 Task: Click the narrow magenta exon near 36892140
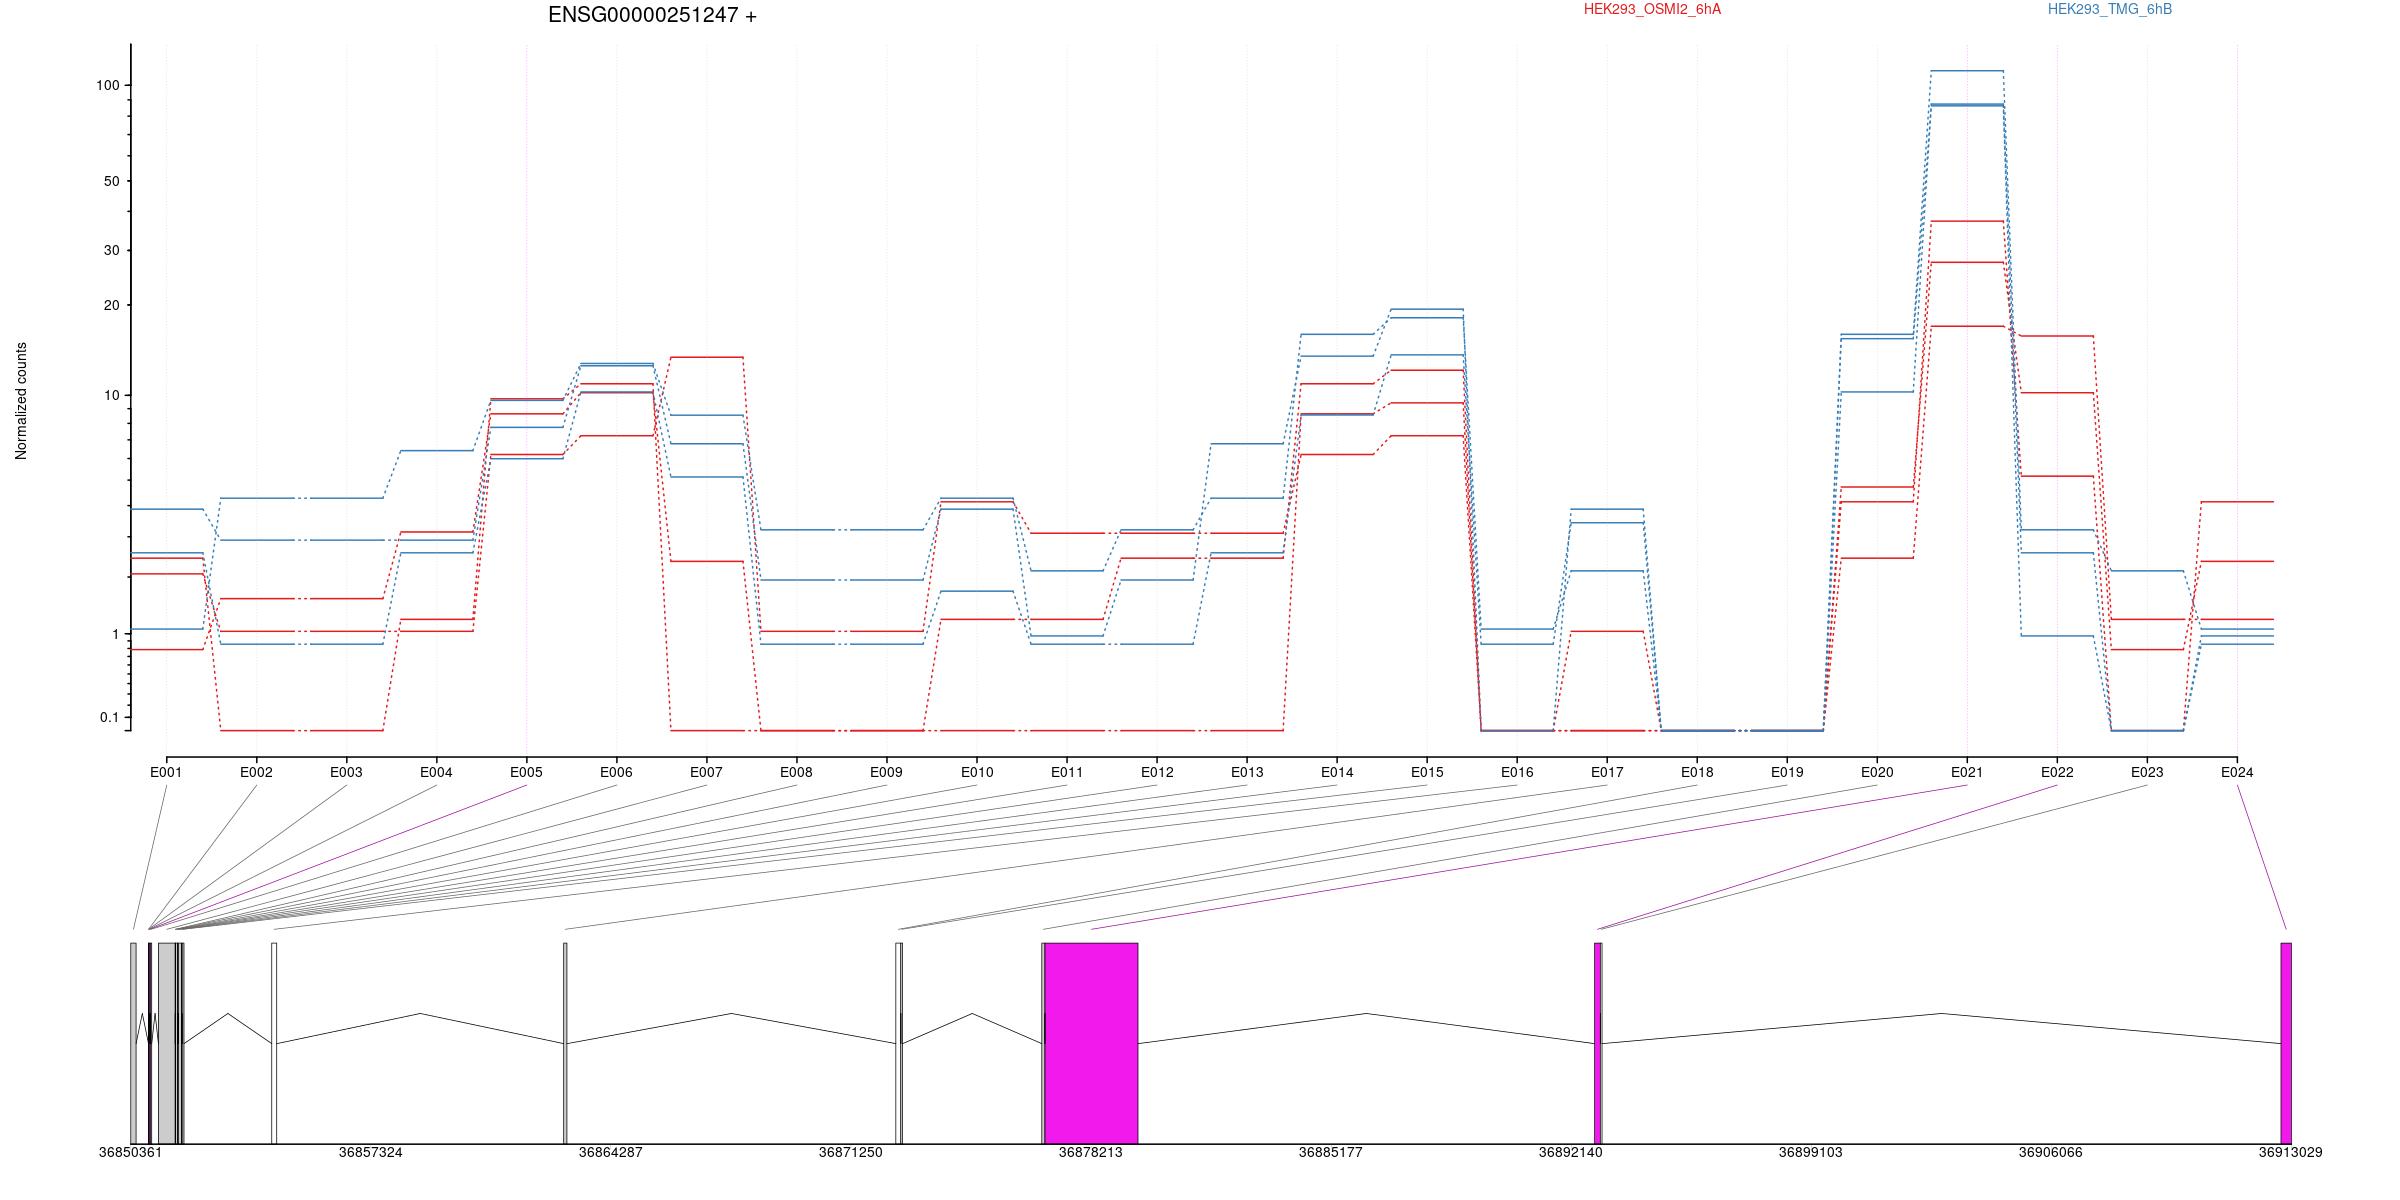(1598, 1043)
